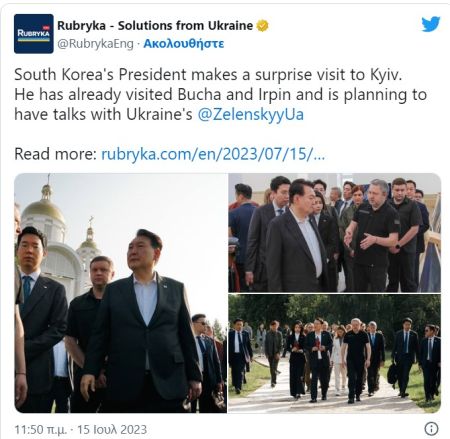Click the golden church dome in photo
Screen dimensions: 450x439
43,207
